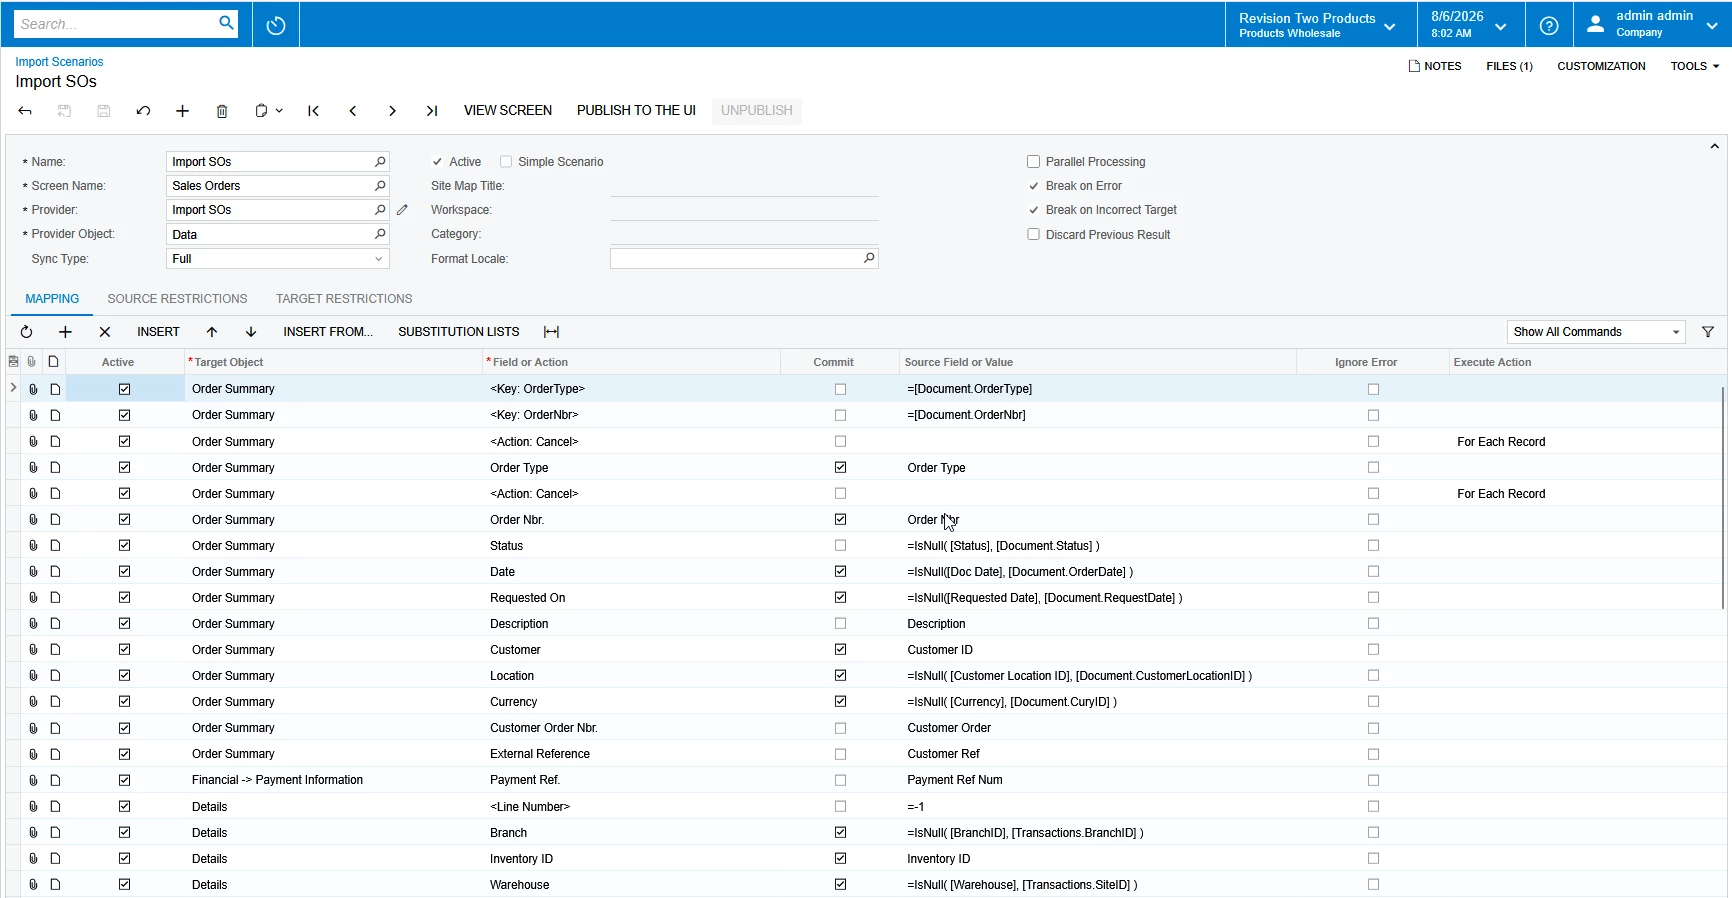Edit the Provider with pencil icon

(402, 210)
